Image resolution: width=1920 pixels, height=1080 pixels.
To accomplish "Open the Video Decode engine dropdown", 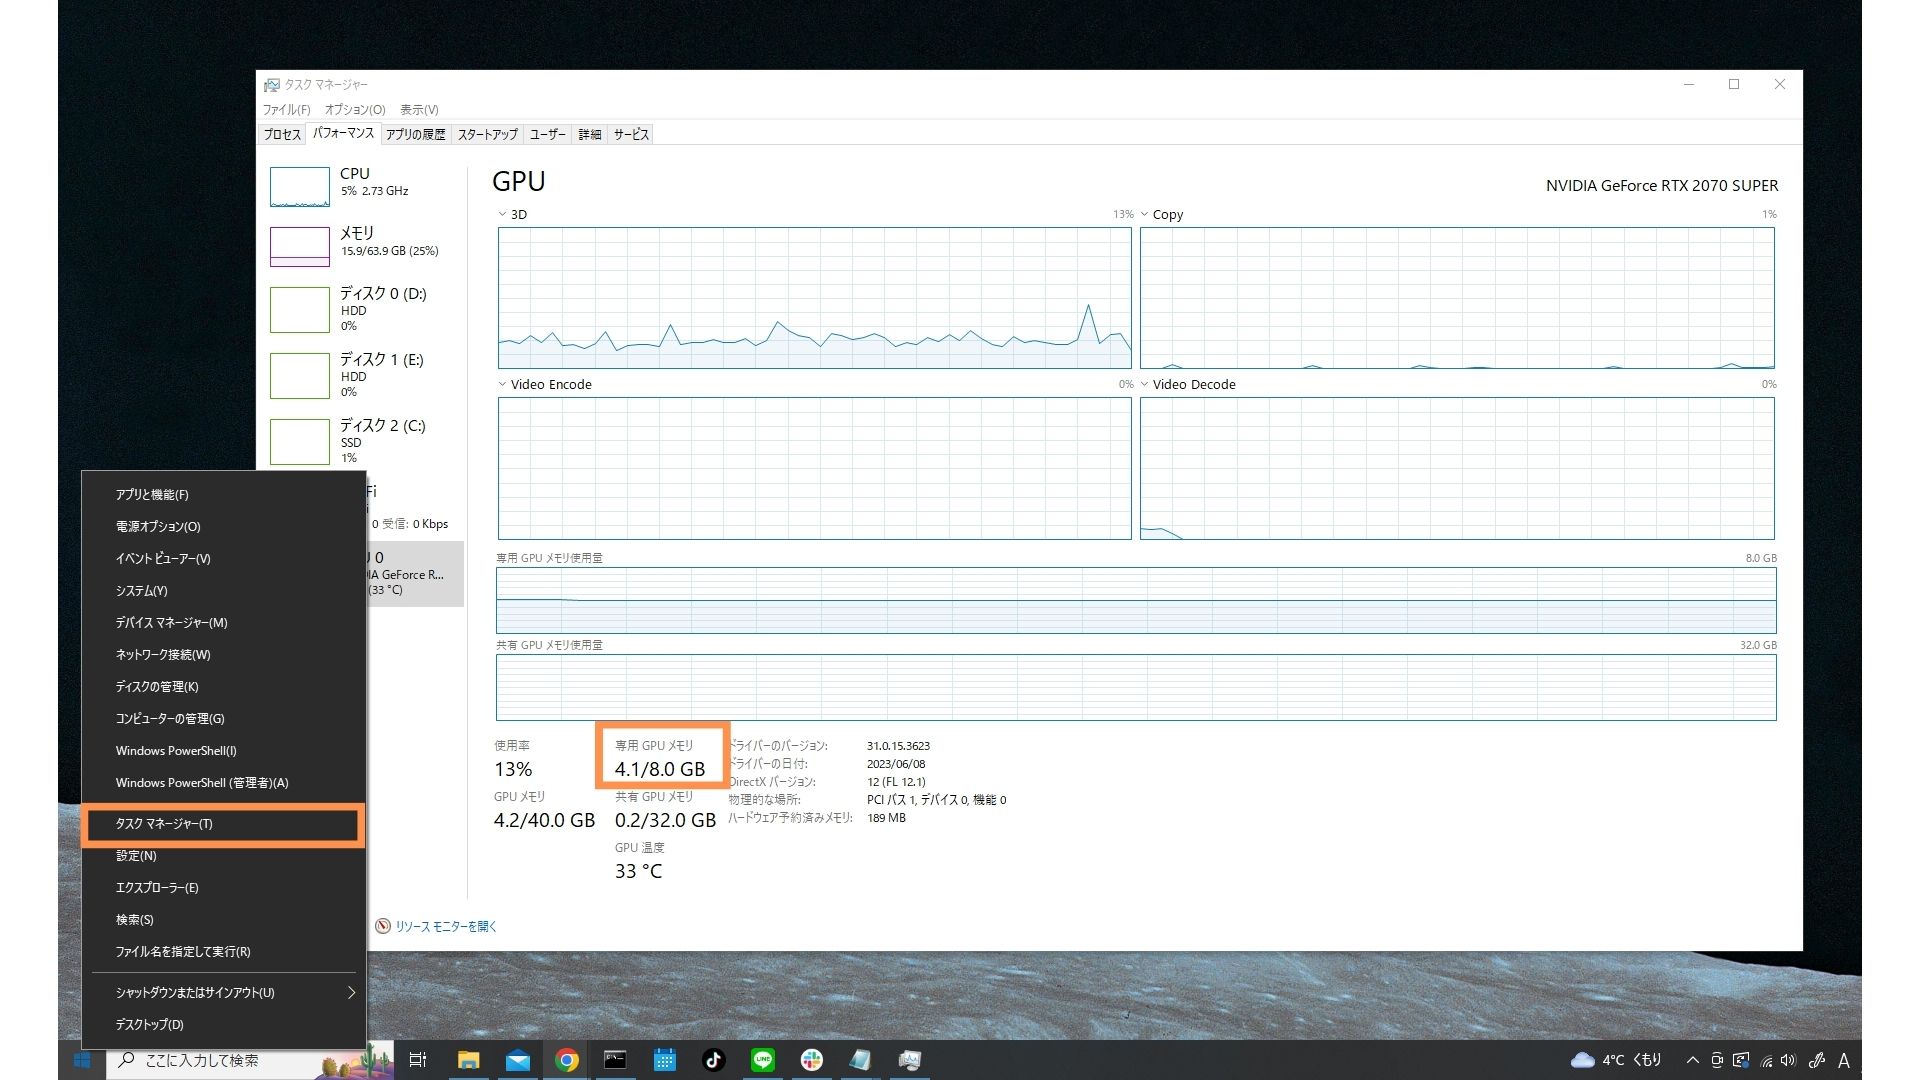I will pyautogui.click(x=1144, y=384).
